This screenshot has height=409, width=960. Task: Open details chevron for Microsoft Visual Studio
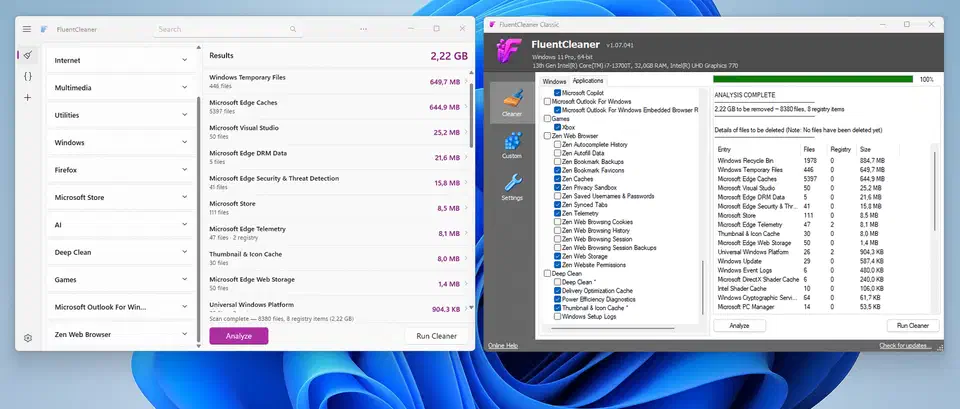click(466, 132)
